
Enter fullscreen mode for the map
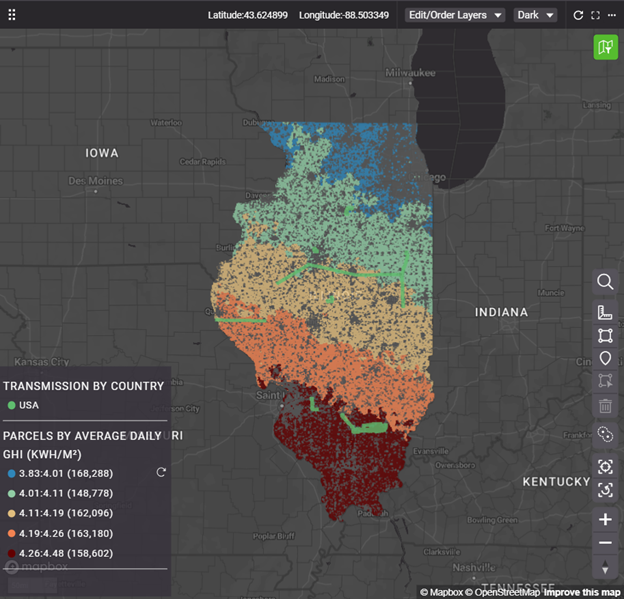(x=596, y=15)
